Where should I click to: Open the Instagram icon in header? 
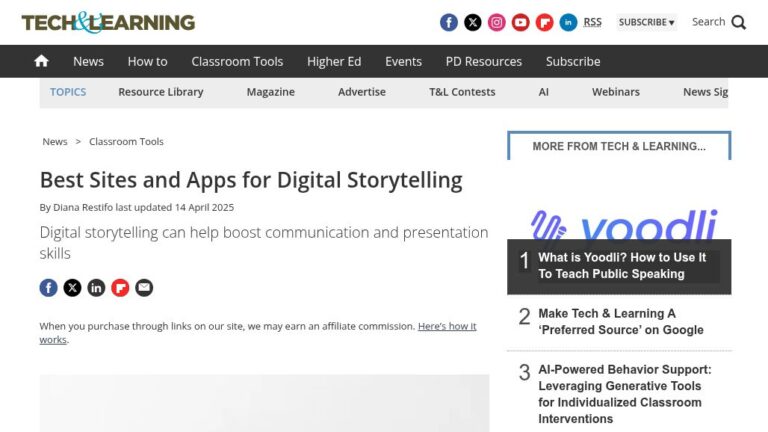click(497, 23)
